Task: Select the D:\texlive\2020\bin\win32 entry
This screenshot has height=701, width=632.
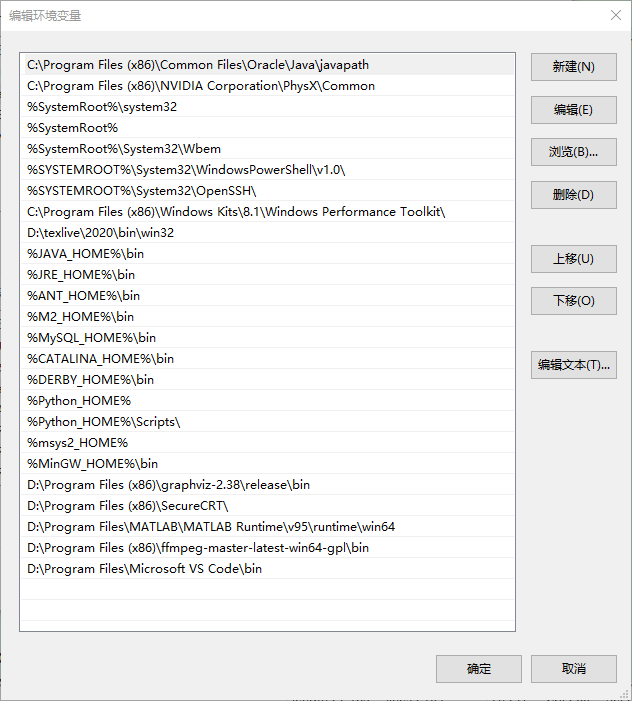Action: [x=267, y=233]
